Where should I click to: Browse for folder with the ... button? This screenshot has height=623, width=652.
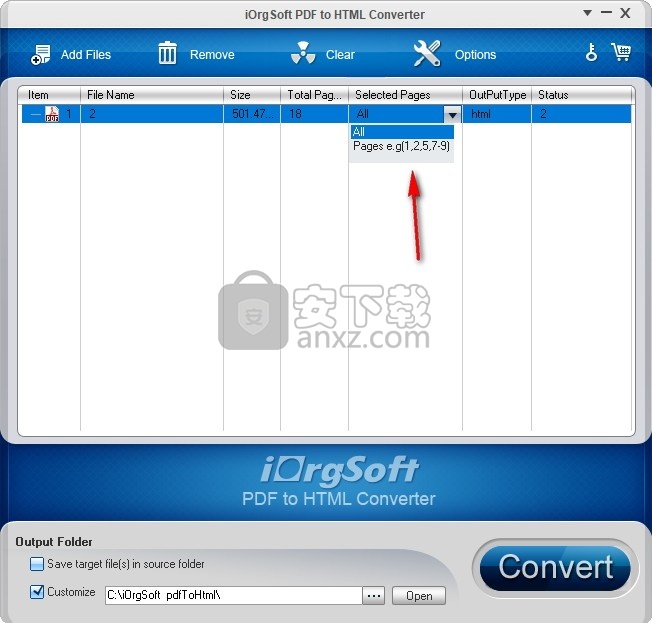(x=373, y=596)
